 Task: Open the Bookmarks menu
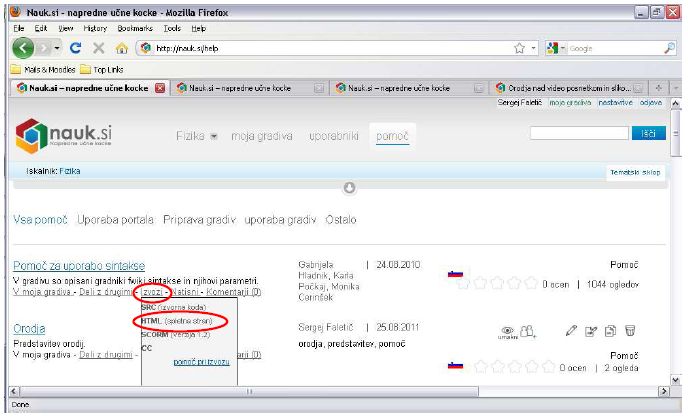point(120,28)
